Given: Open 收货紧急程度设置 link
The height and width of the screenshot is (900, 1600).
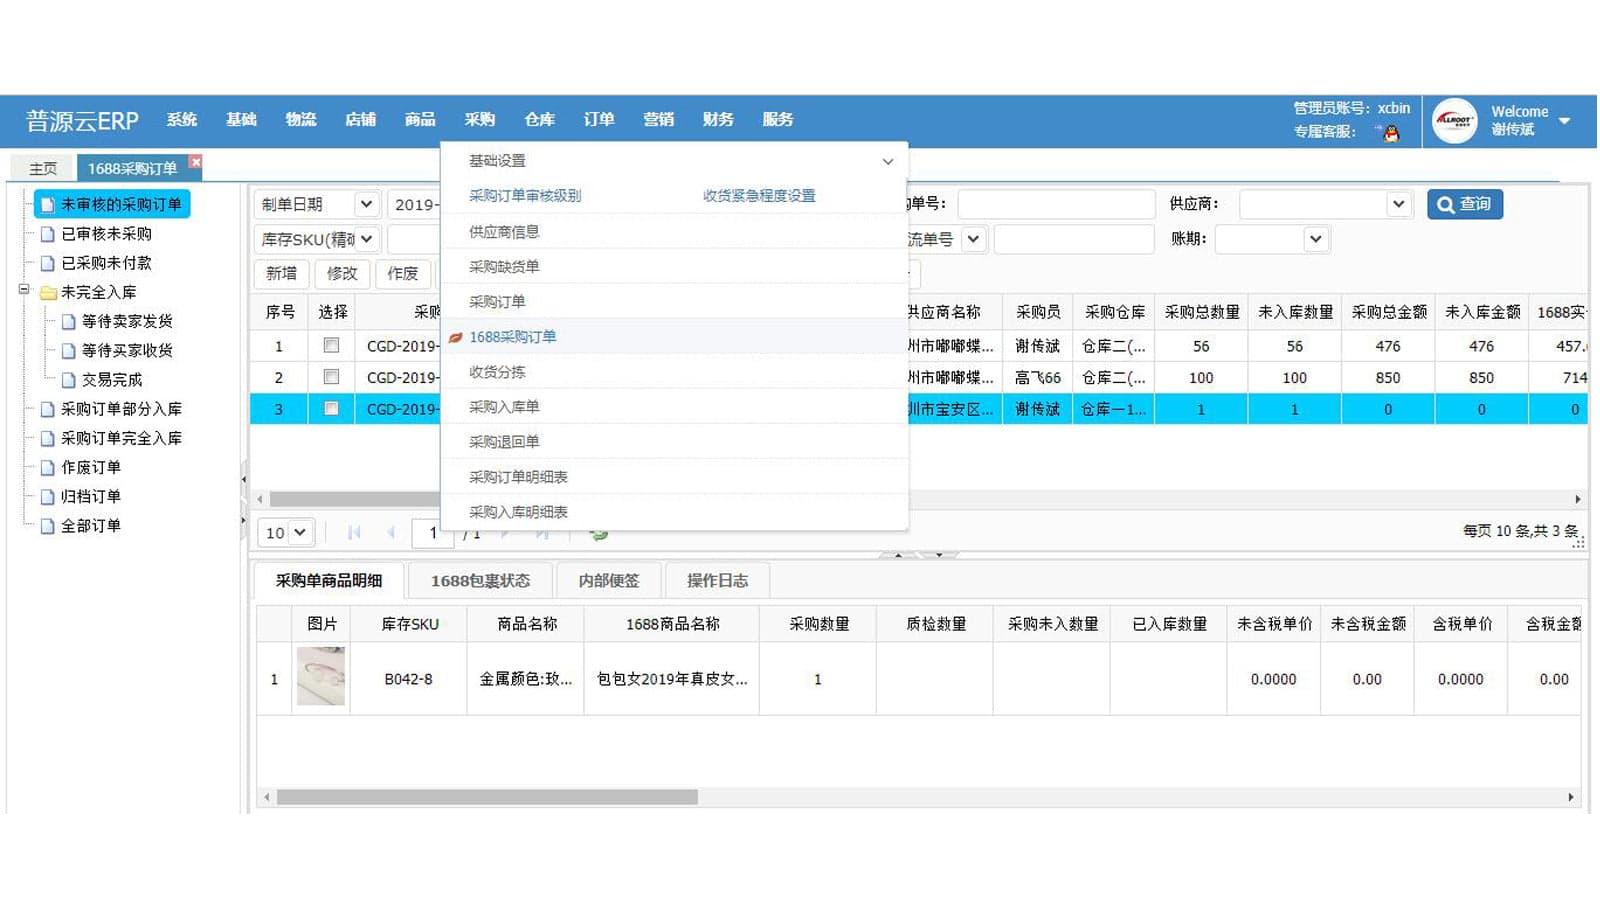Looking at the screenshot, I should point(759,195).
